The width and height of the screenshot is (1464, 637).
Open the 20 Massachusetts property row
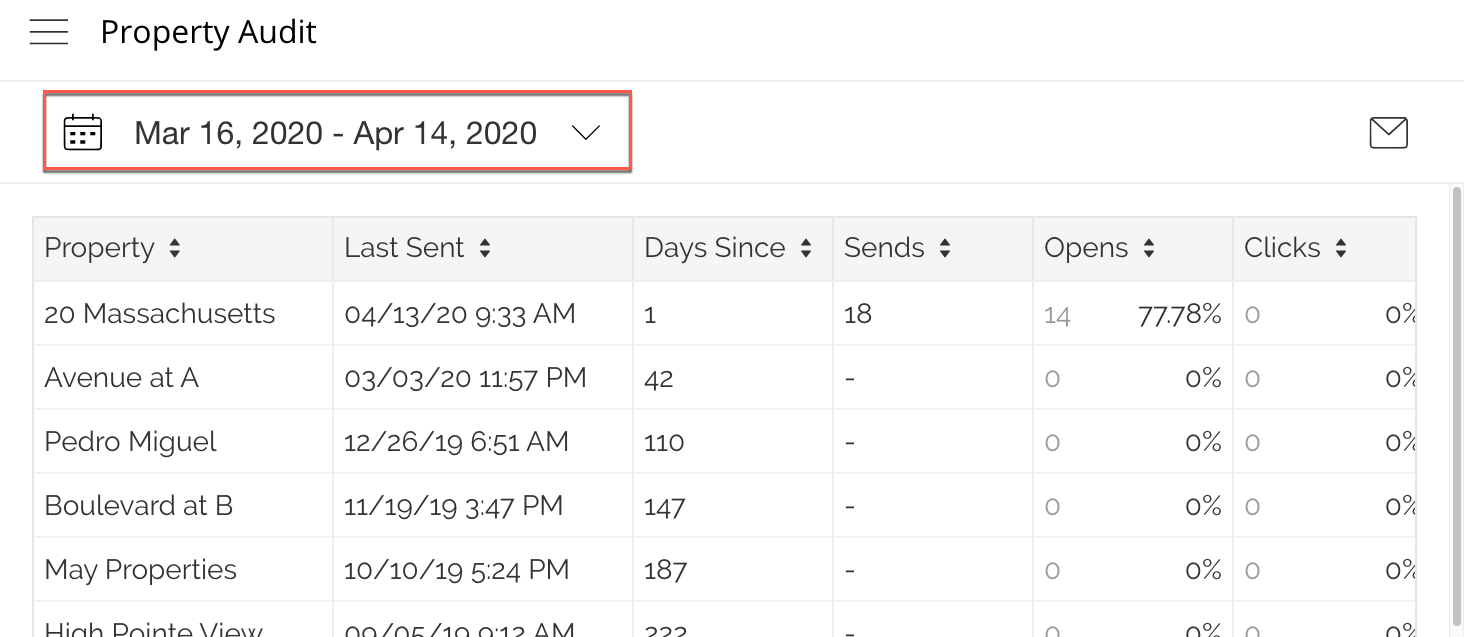(x=160, y=314)
